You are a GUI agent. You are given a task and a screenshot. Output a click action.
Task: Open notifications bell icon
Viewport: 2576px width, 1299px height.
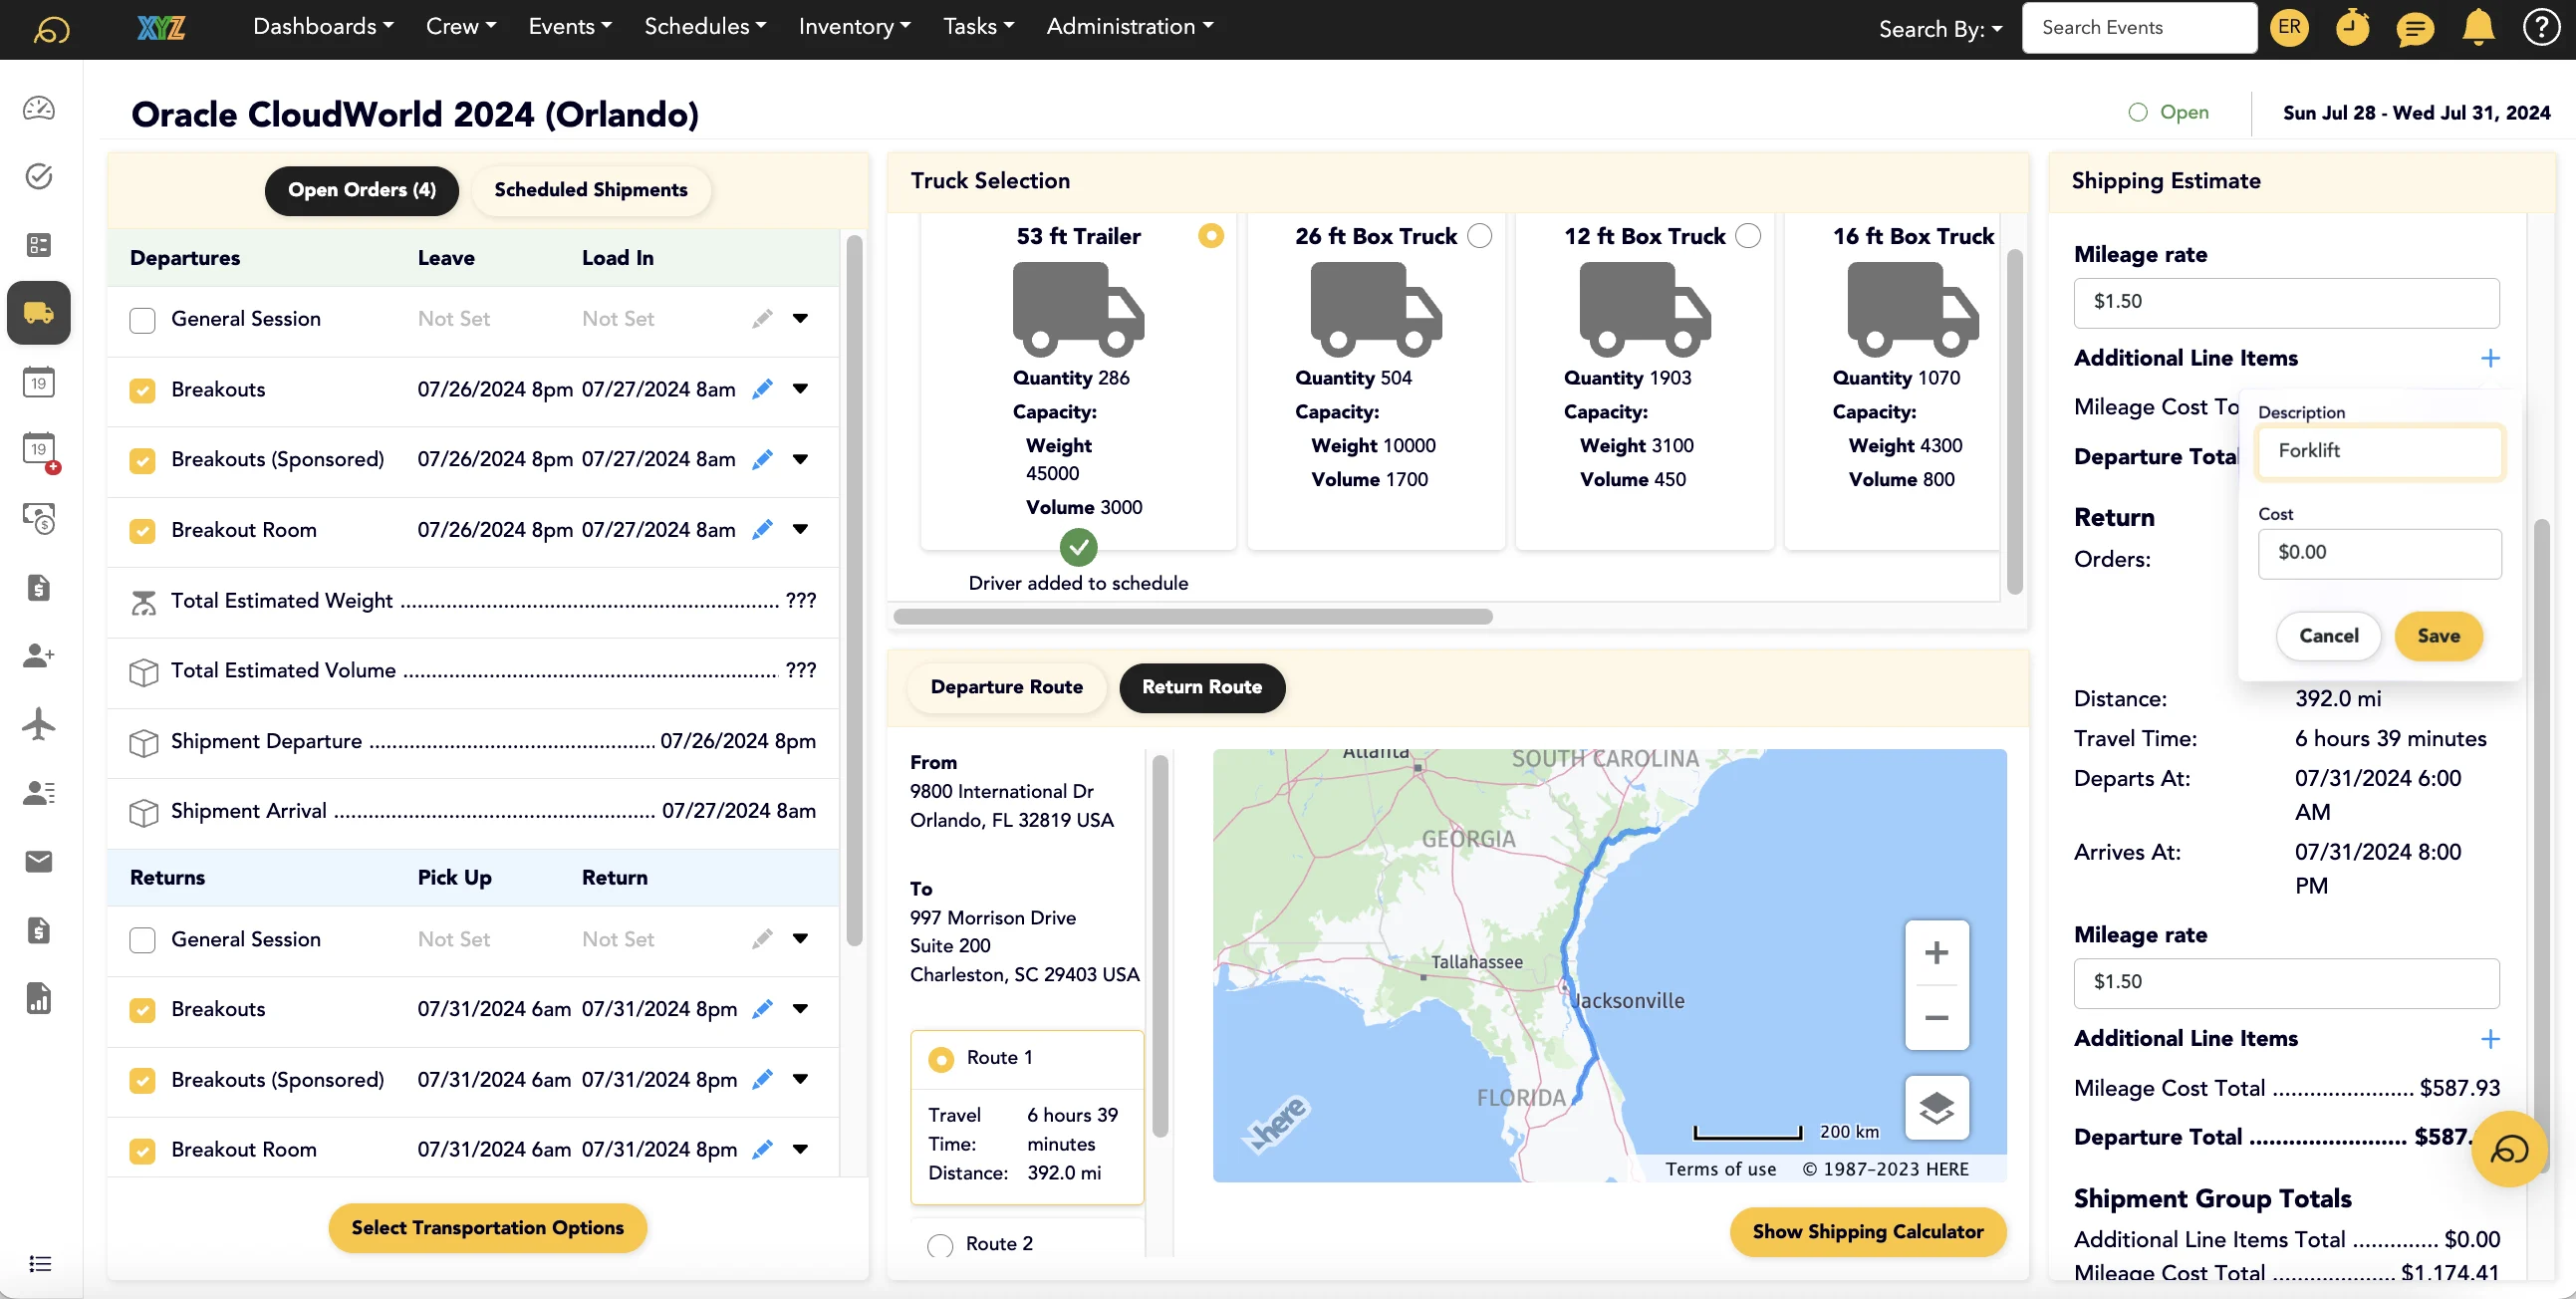coord(2477,28)
